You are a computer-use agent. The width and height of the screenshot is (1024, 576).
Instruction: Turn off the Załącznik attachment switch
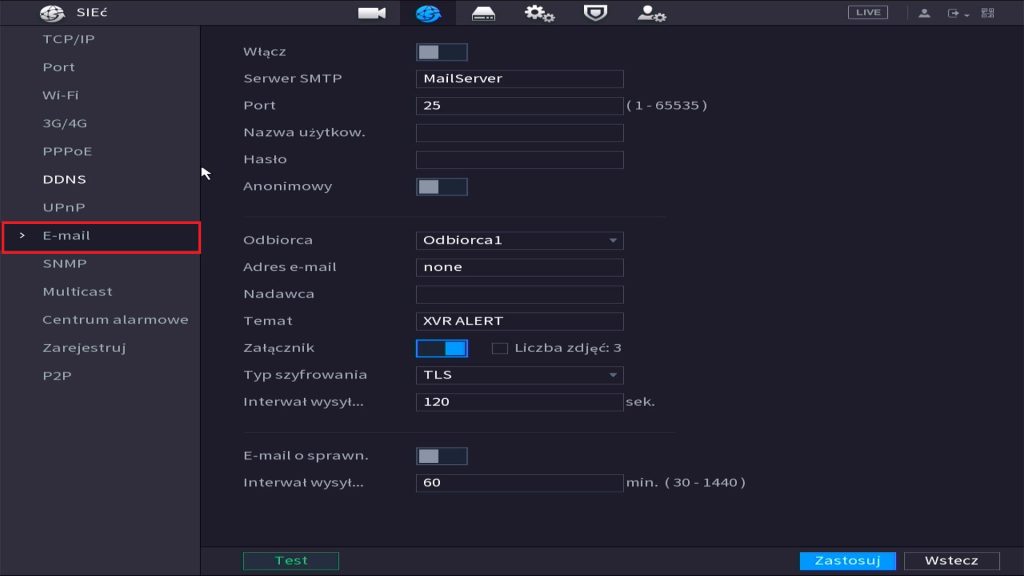pyautogui.click(x=441, y=348)
